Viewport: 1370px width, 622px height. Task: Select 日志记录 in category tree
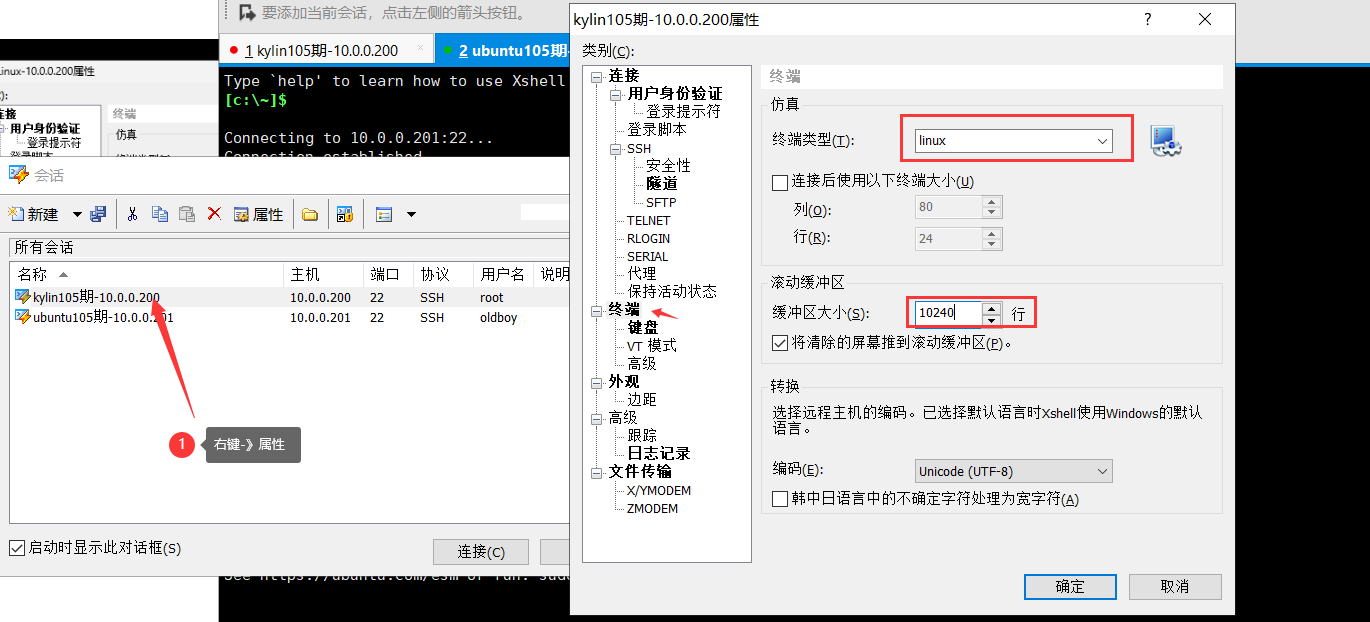(659, 454)
